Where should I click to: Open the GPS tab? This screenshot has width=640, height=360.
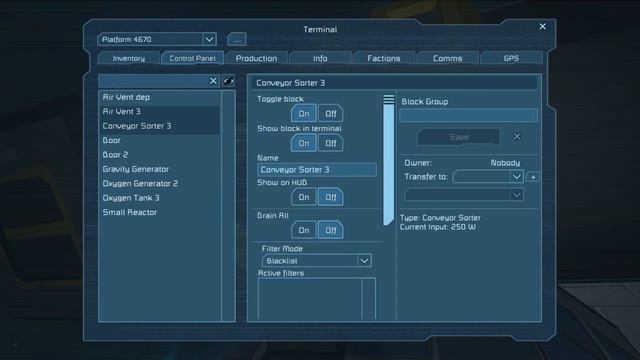[x=511, y=58]
